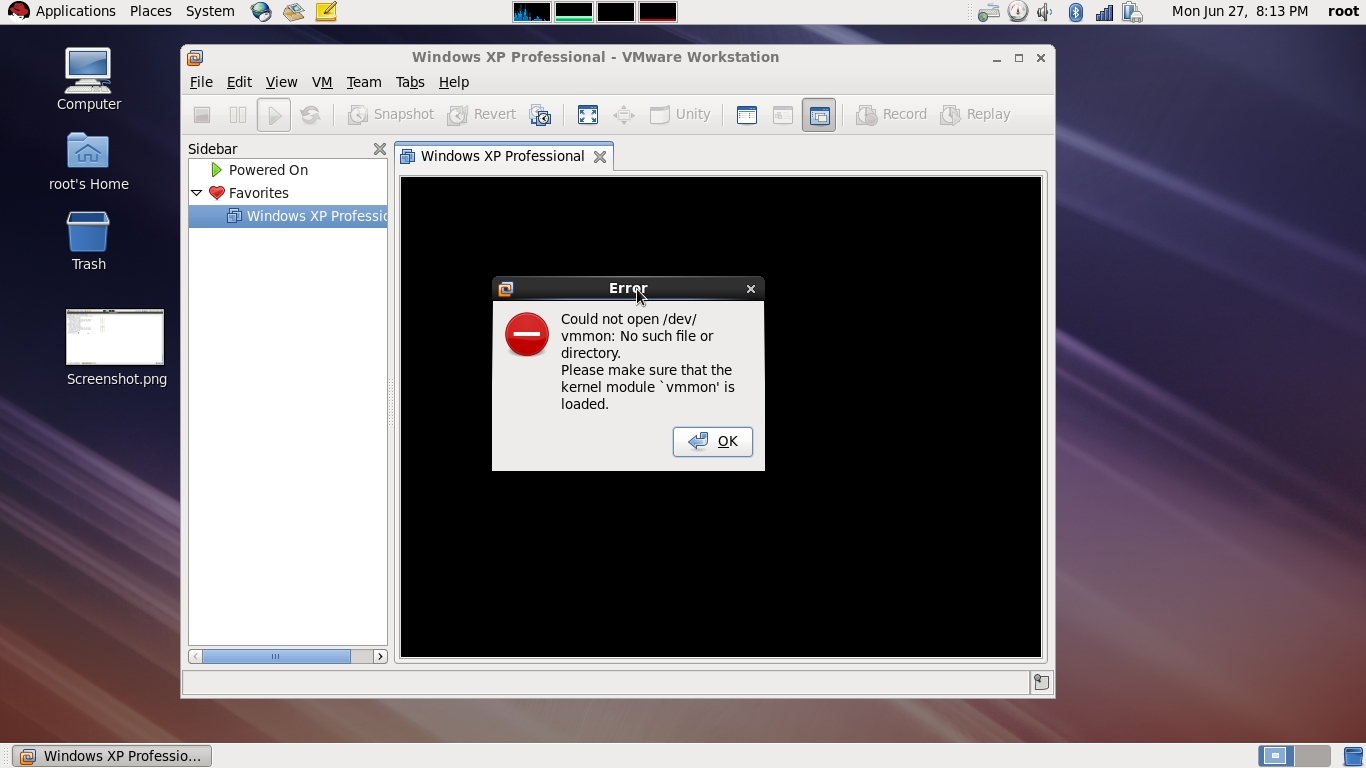Image resolution: width=1366 pixels, height=768 pixels.
Task: Click the Replay toolbar button
Action: 976,115
